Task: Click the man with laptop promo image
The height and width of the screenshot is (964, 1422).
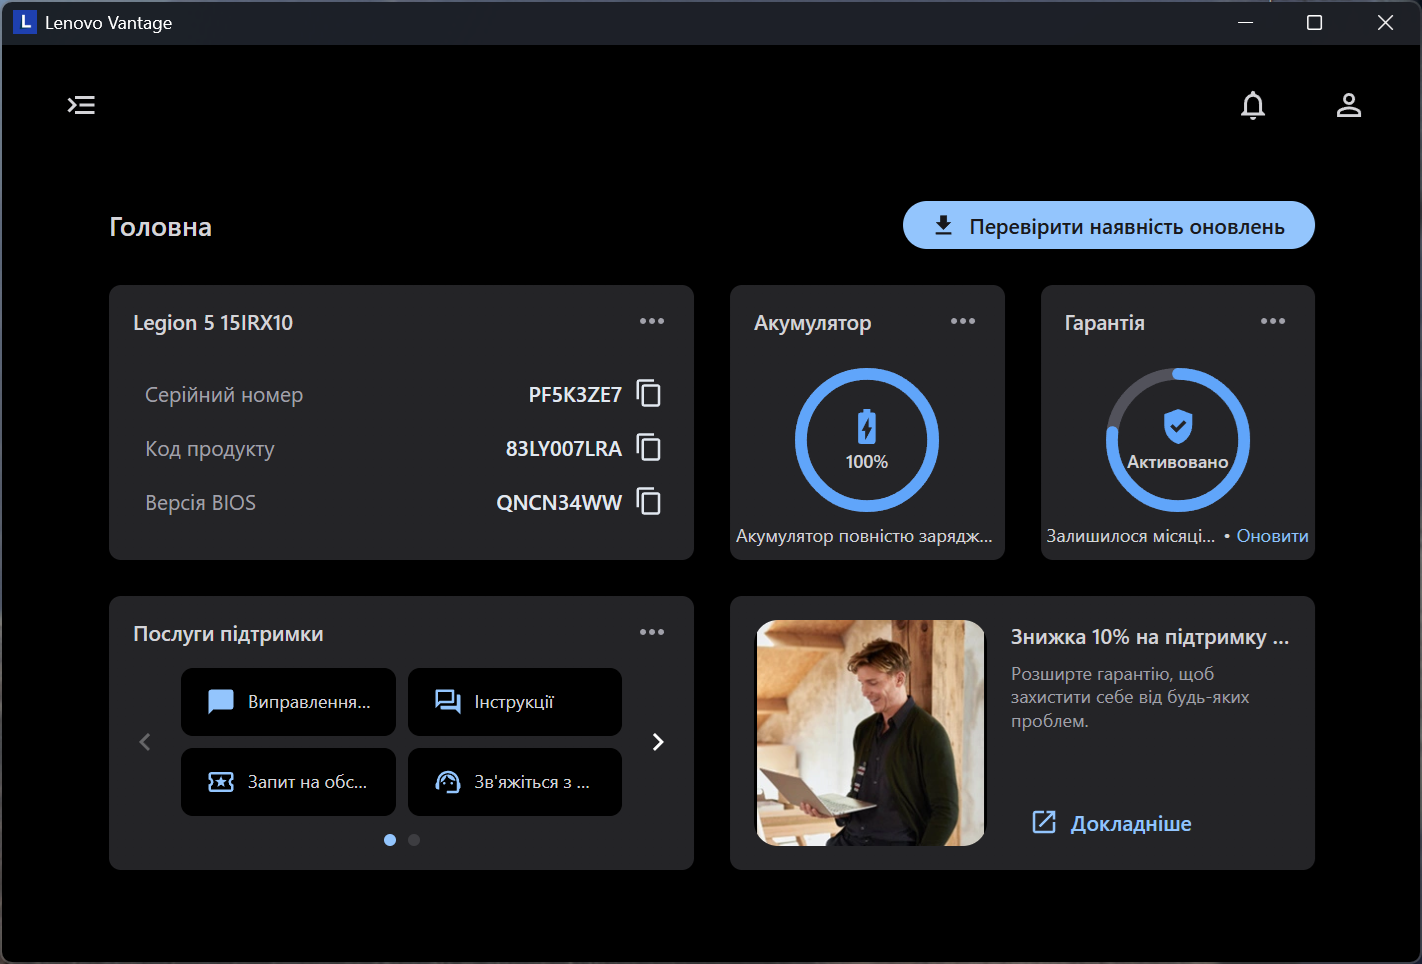Action: (870, 733)
